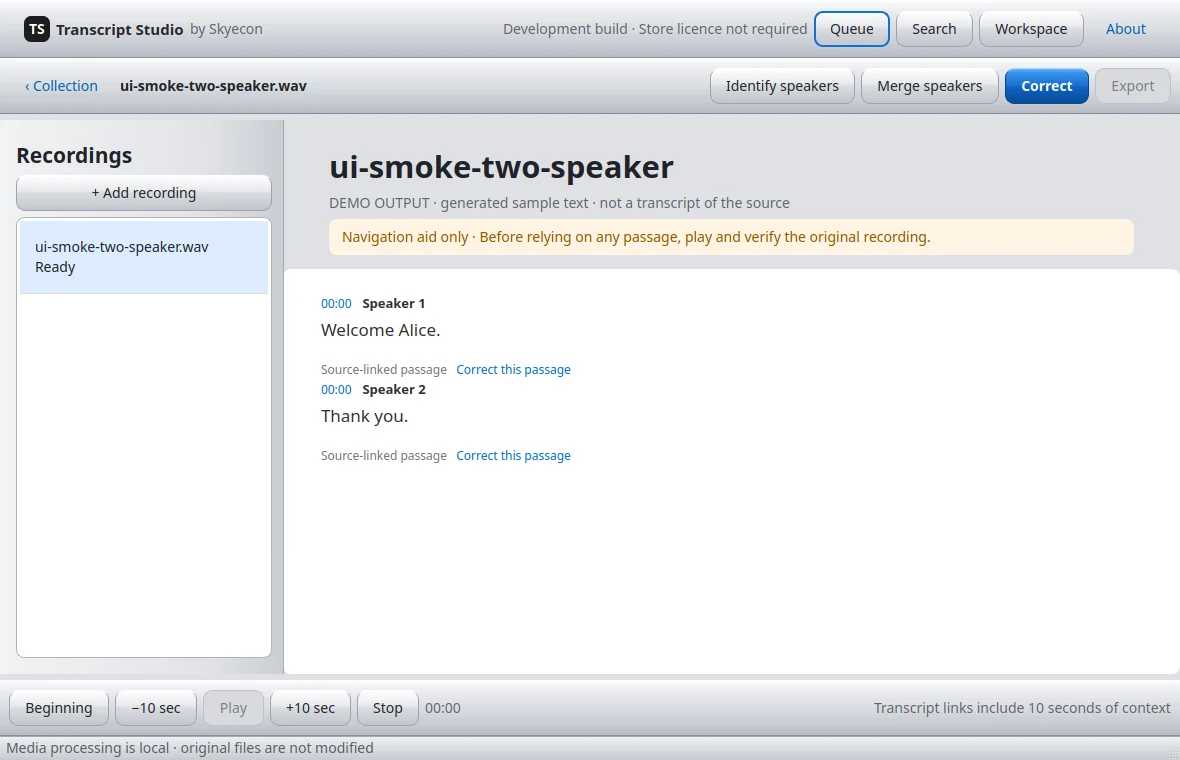
Task: Click the TS Transcript Studio logo icon
Action: [37, 29]
